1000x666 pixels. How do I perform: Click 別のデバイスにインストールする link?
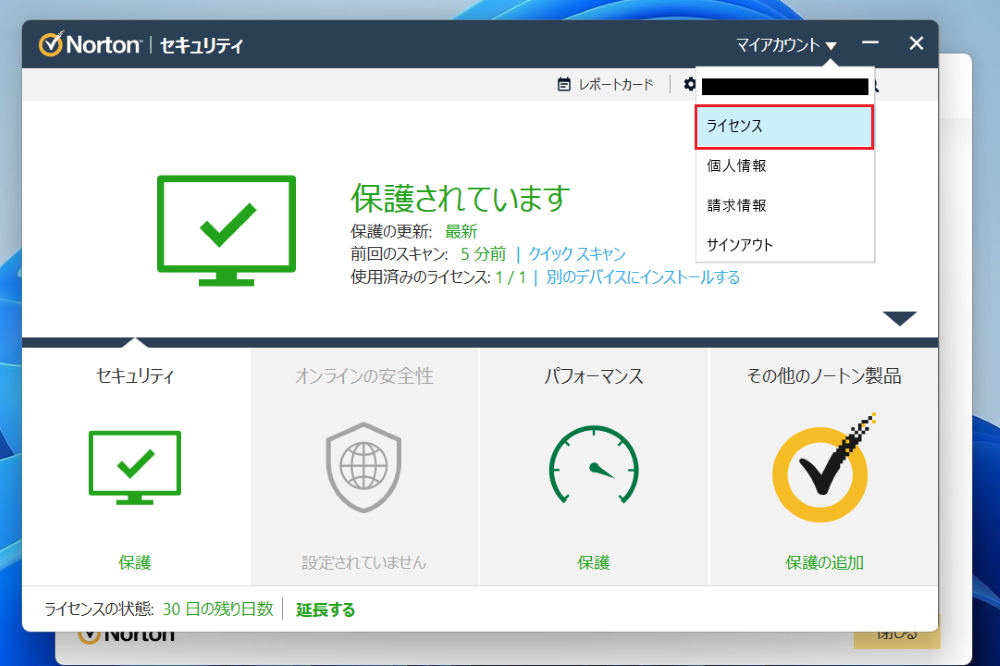pyautogui.click(x=643, y=277)
